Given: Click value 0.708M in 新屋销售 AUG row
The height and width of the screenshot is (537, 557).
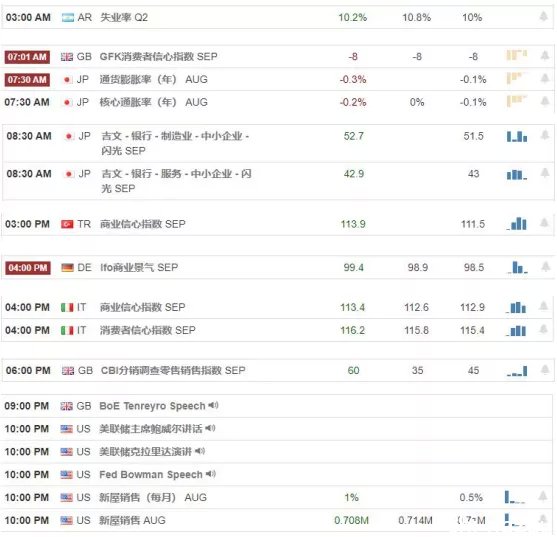Looking at the screenshot, I should [351, 520].
